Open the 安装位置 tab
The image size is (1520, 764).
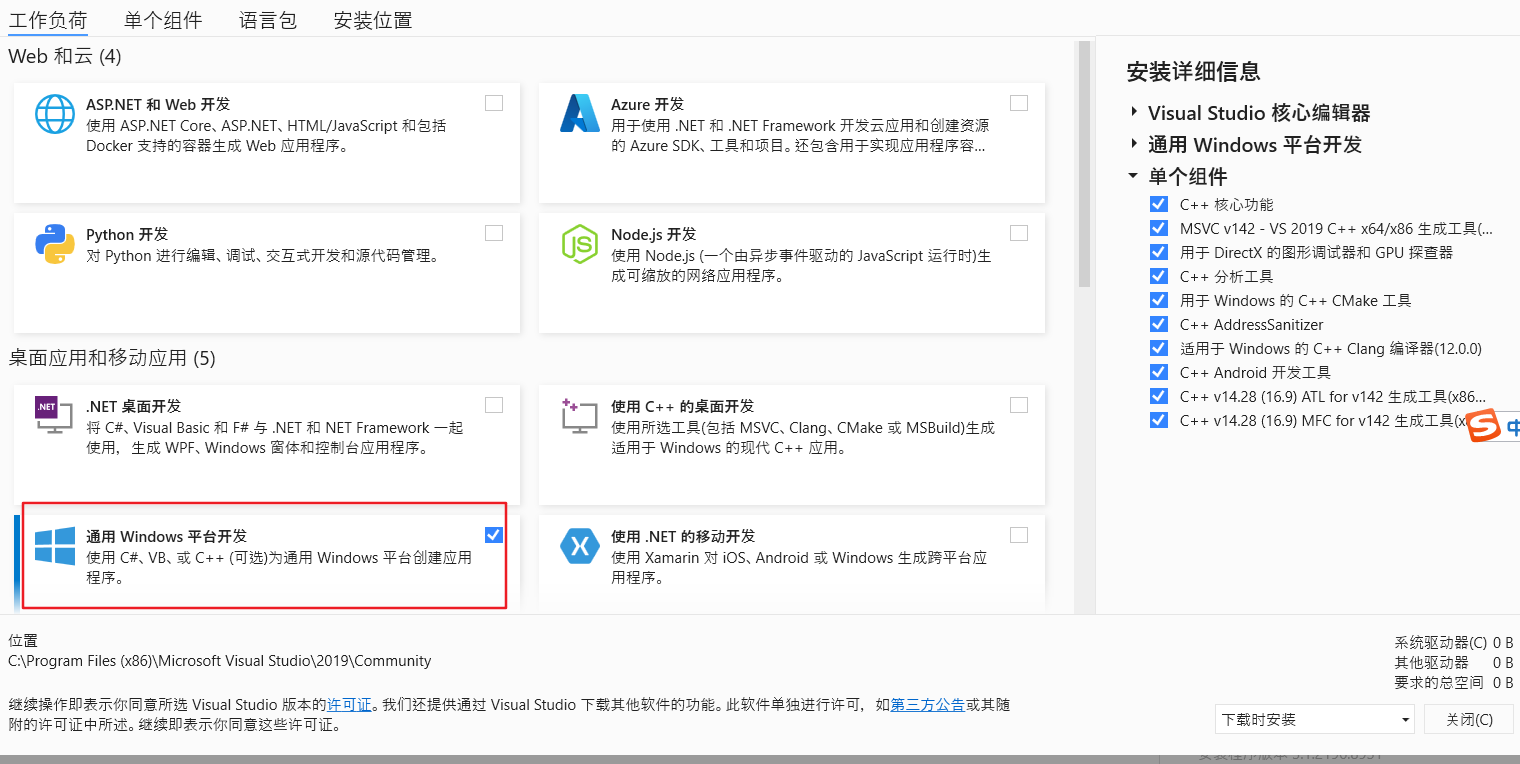coord(373,20)
